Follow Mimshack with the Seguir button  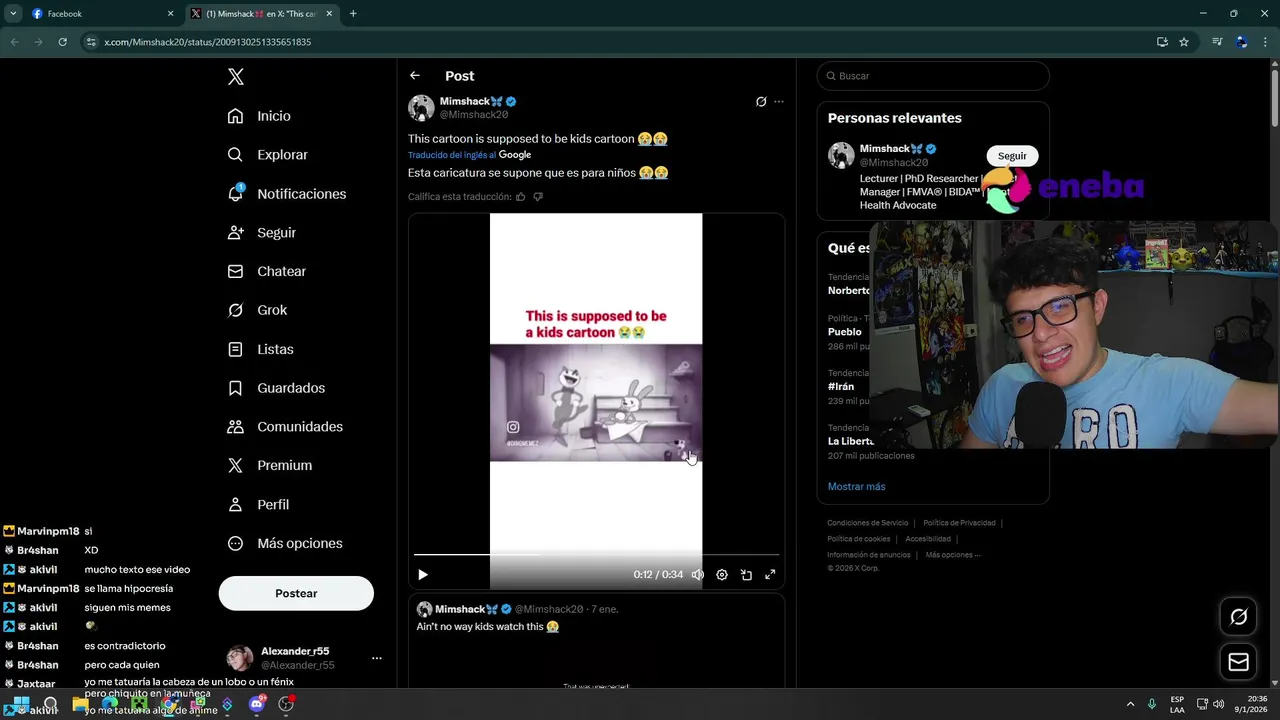point(1012,156)
